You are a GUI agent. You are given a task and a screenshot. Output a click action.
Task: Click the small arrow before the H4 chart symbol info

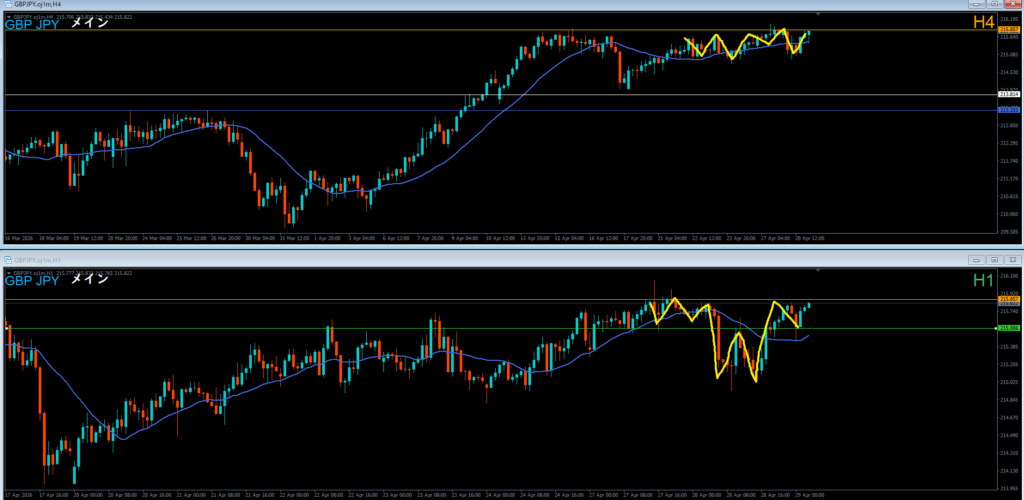coord(7,16)
